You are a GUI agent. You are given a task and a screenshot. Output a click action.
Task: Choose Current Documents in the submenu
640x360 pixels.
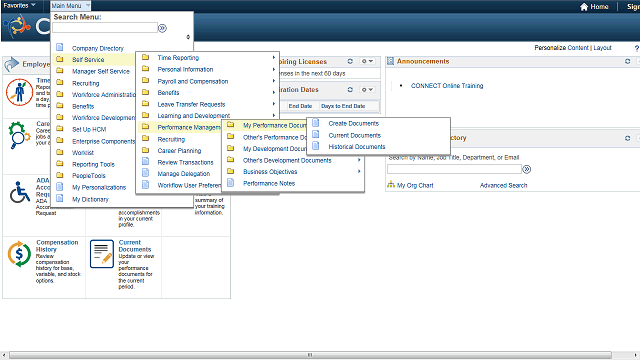[x=354, y=135]
